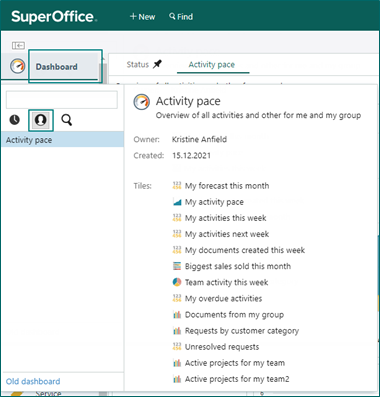Click the Activity pace preview heading
380x397 pixels.
coord(188,101)
